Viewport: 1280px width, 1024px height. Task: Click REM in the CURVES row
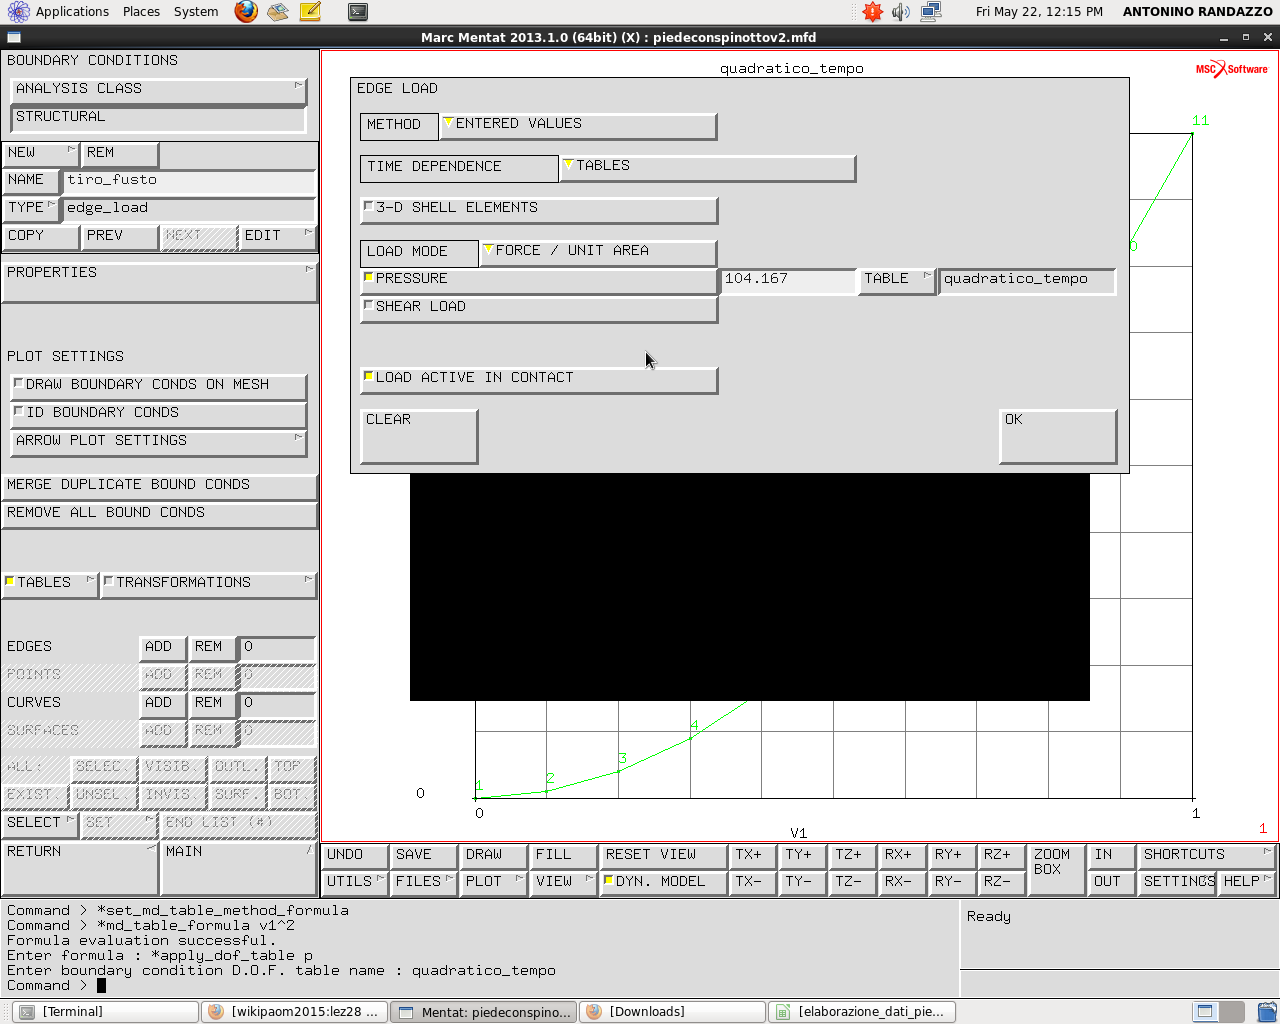click(x=213, y=704)
